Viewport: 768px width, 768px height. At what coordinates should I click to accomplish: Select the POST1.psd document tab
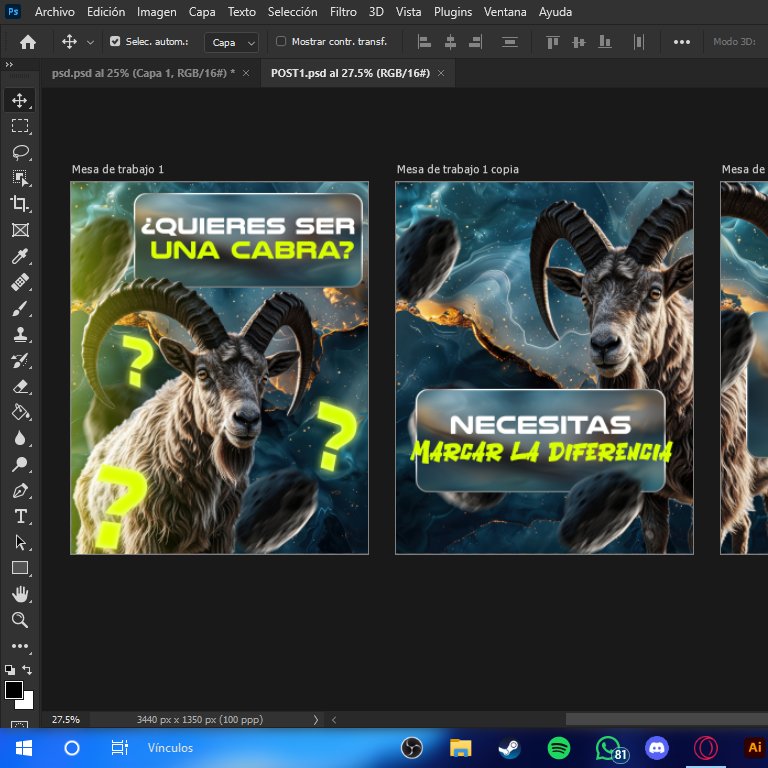[350, 73]
